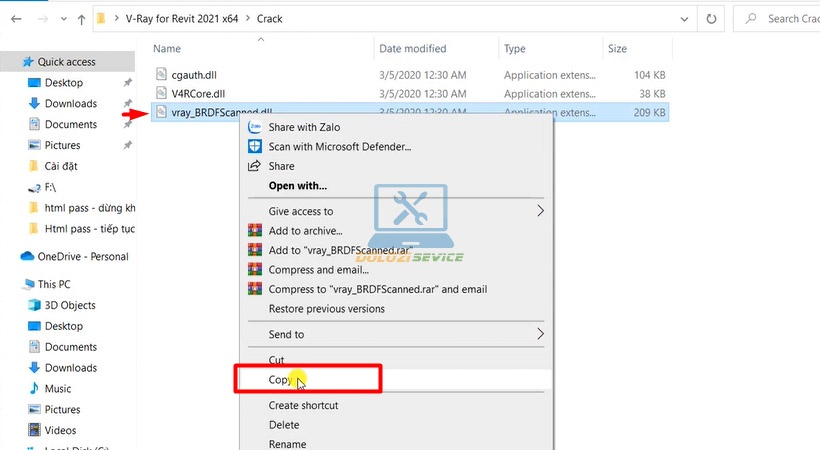
Task: Click the folder icon in address bar
Action: pos(101,19)
